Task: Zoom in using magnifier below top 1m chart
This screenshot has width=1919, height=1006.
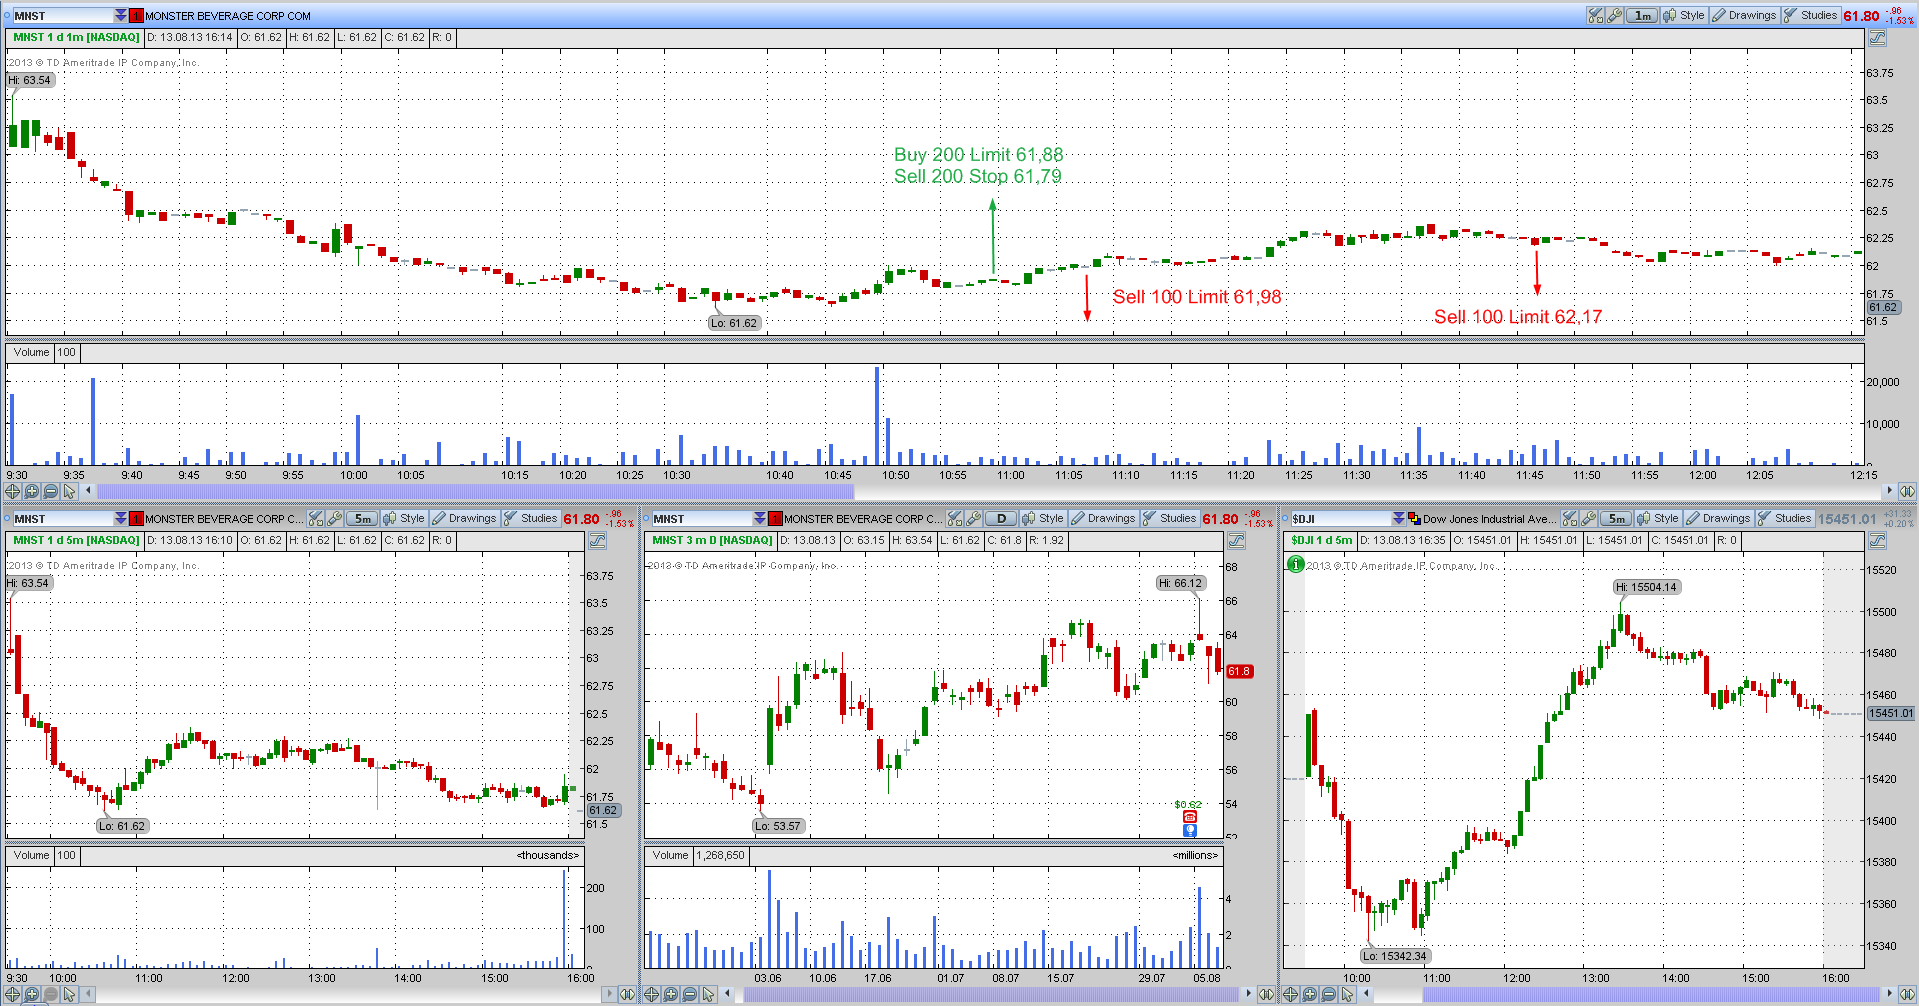Action: point(32,491)
